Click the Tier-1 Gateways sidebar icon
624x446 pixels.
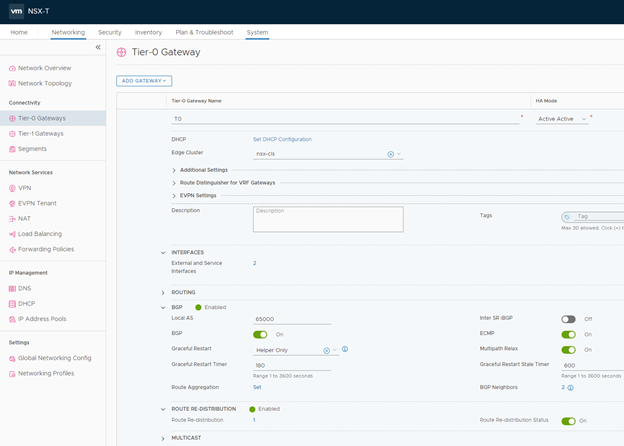click(x=12, y=134)
